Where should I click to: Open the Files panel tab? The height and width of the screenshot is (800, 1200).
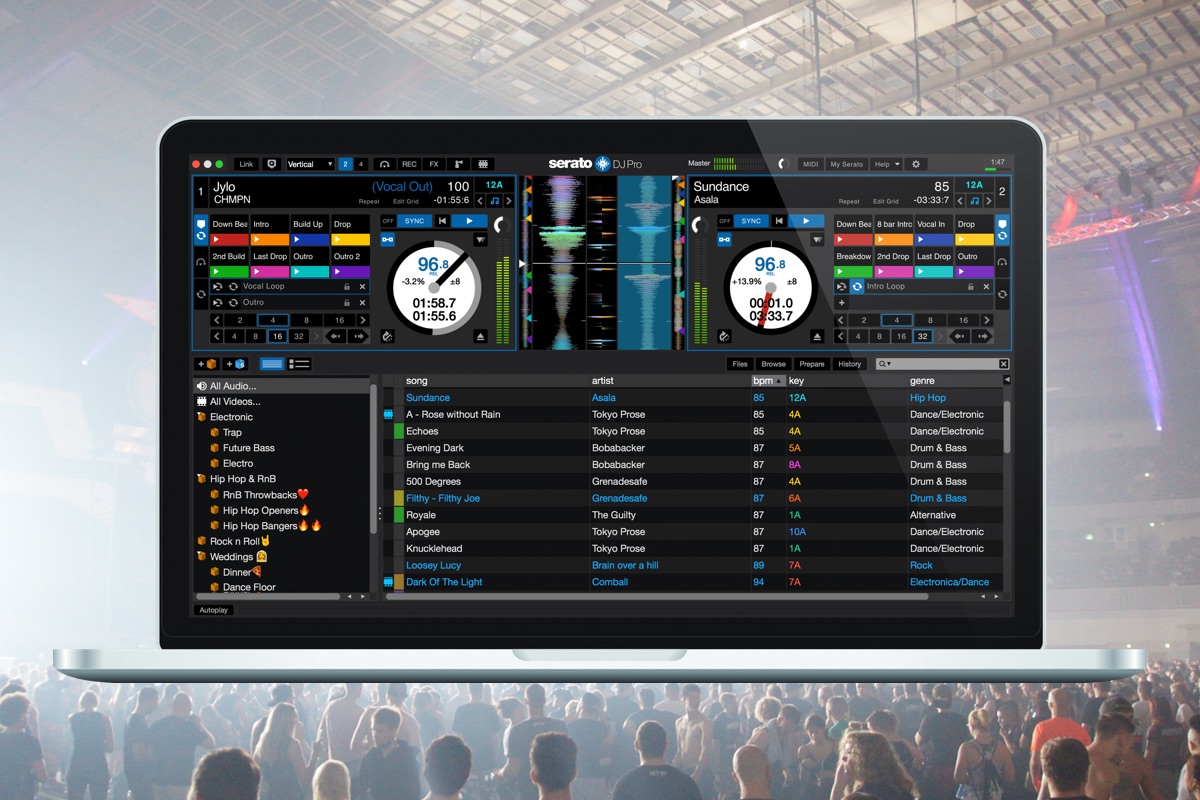pos(739,364)
